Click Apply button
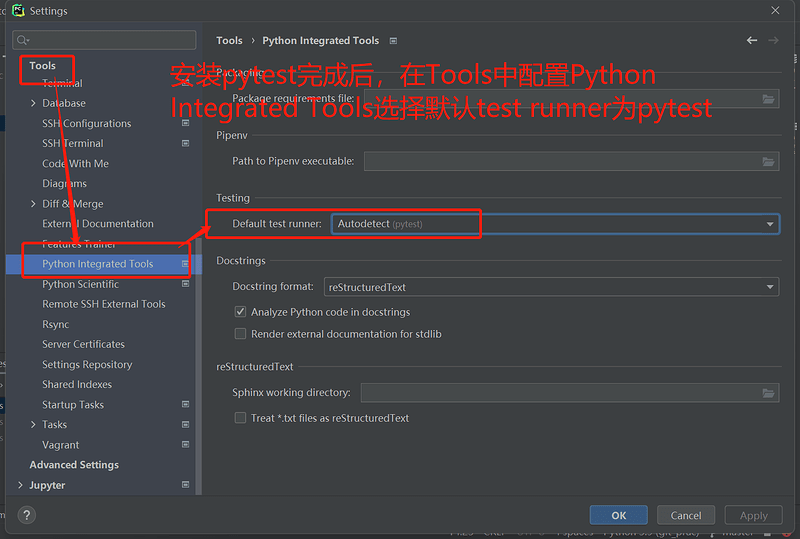The width and height of the screenshot is (800, 539). (754, 515)
